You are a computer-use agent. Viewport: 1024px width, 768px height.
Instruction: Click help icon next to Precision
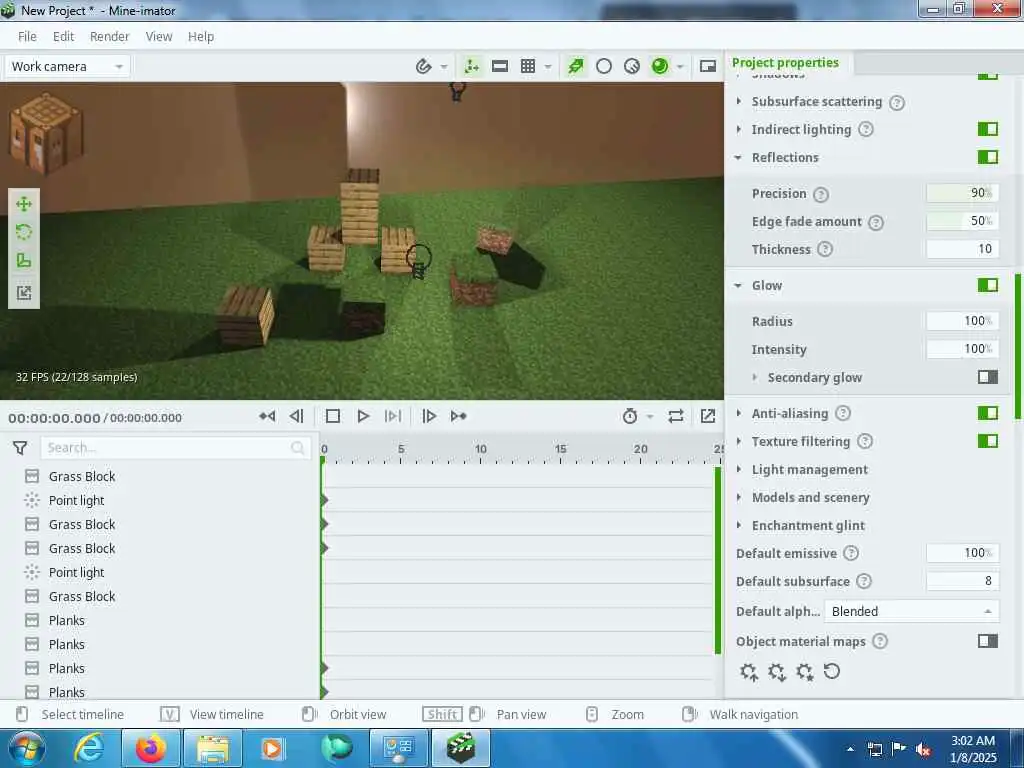click(821, 195)
